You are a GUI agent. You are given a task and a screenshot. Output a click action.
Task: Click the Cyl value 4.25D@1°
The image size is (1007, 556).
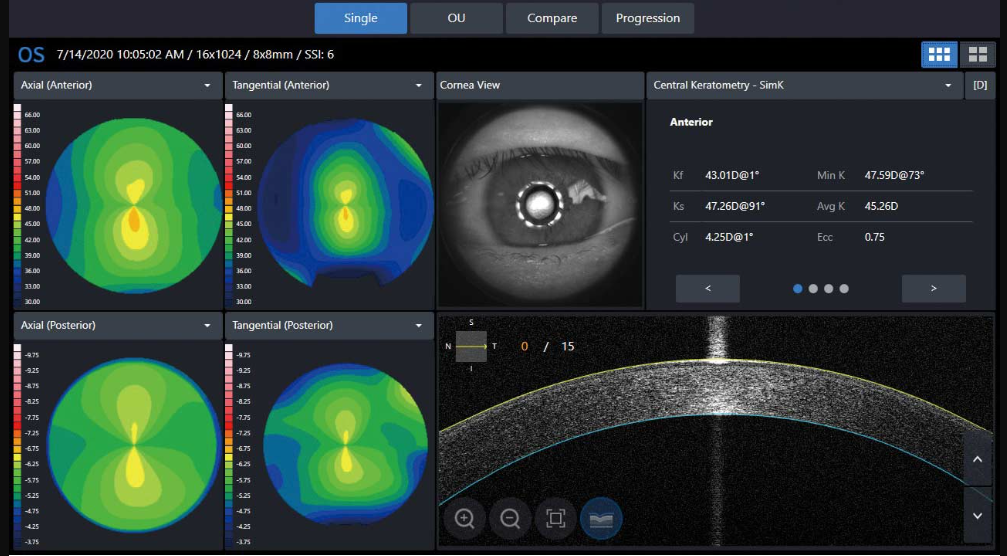(729, 237)
